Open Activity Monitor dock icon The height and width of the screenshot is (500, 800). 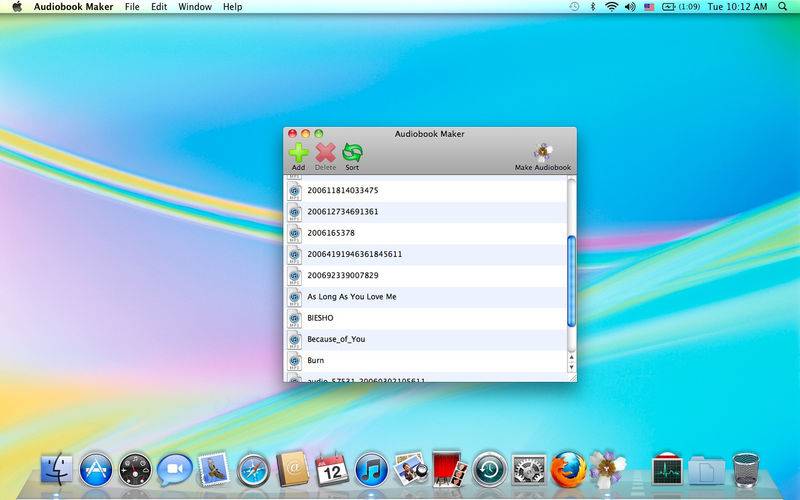[667, 468]
